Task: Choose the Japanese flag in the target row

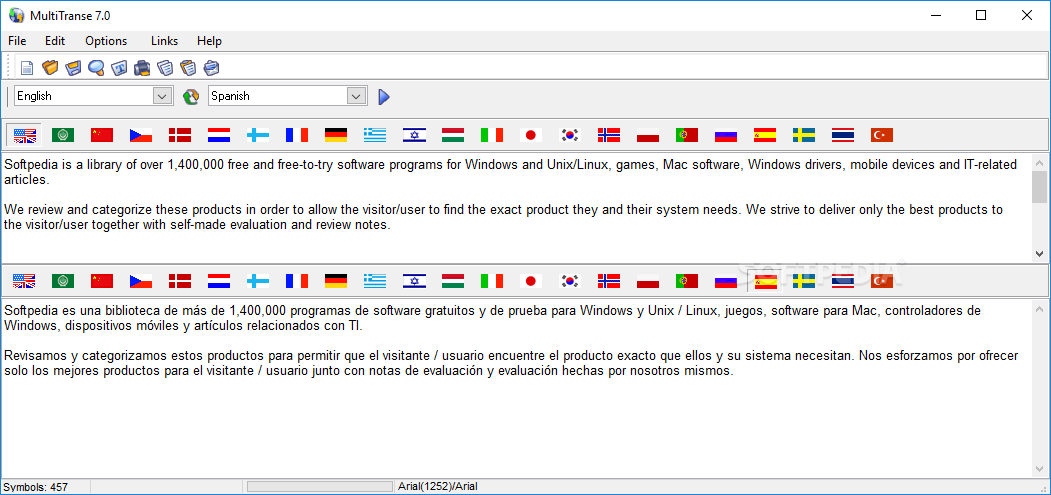Action: click(x=531, y=281)
